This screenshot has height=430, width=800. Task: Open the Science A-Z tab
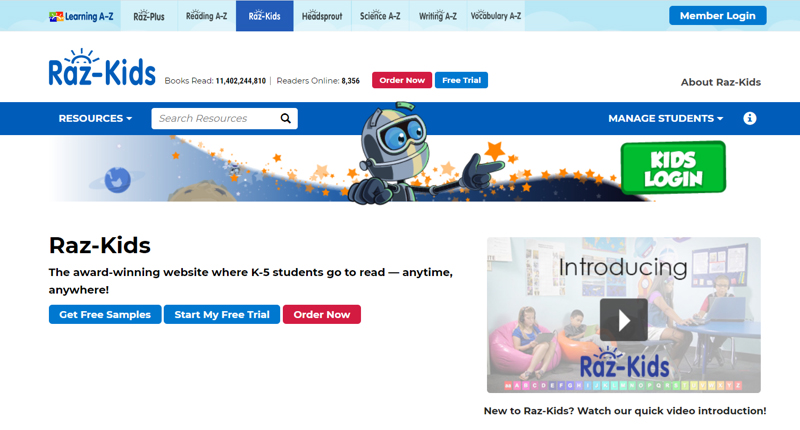coord(380,16)
